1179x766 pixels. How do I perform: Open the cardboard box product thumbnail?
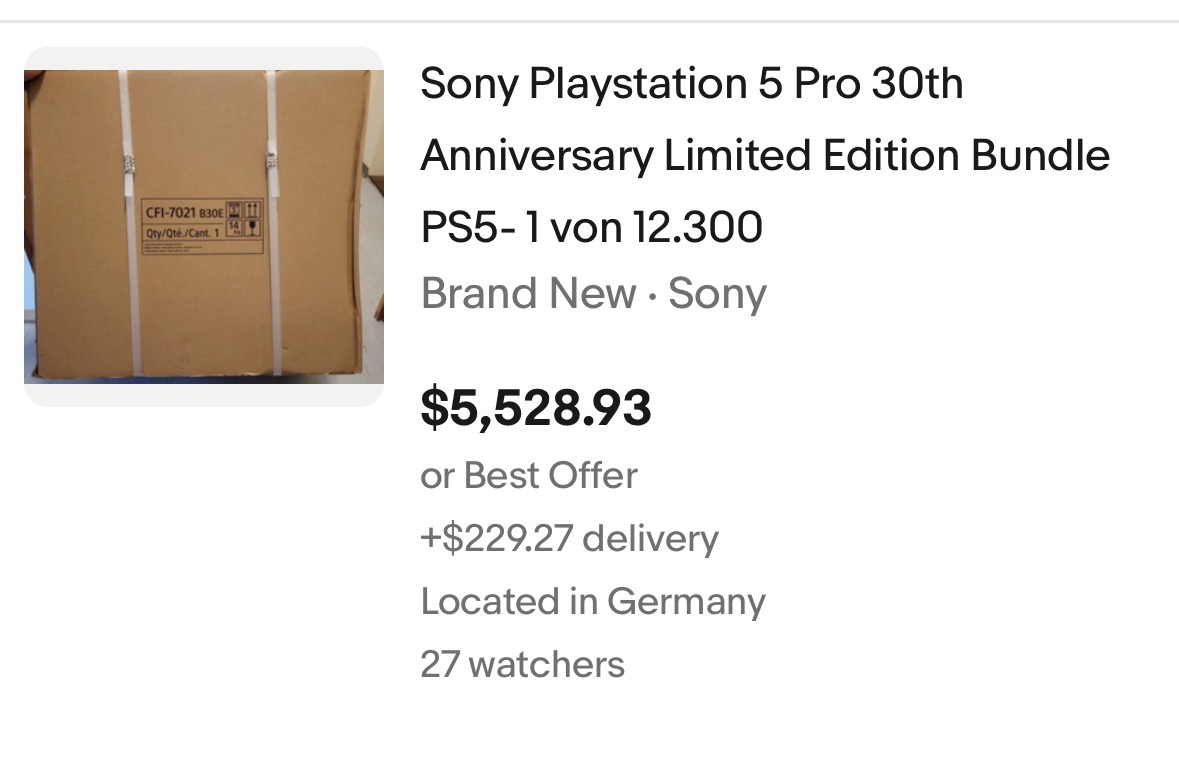coord(204,226)
